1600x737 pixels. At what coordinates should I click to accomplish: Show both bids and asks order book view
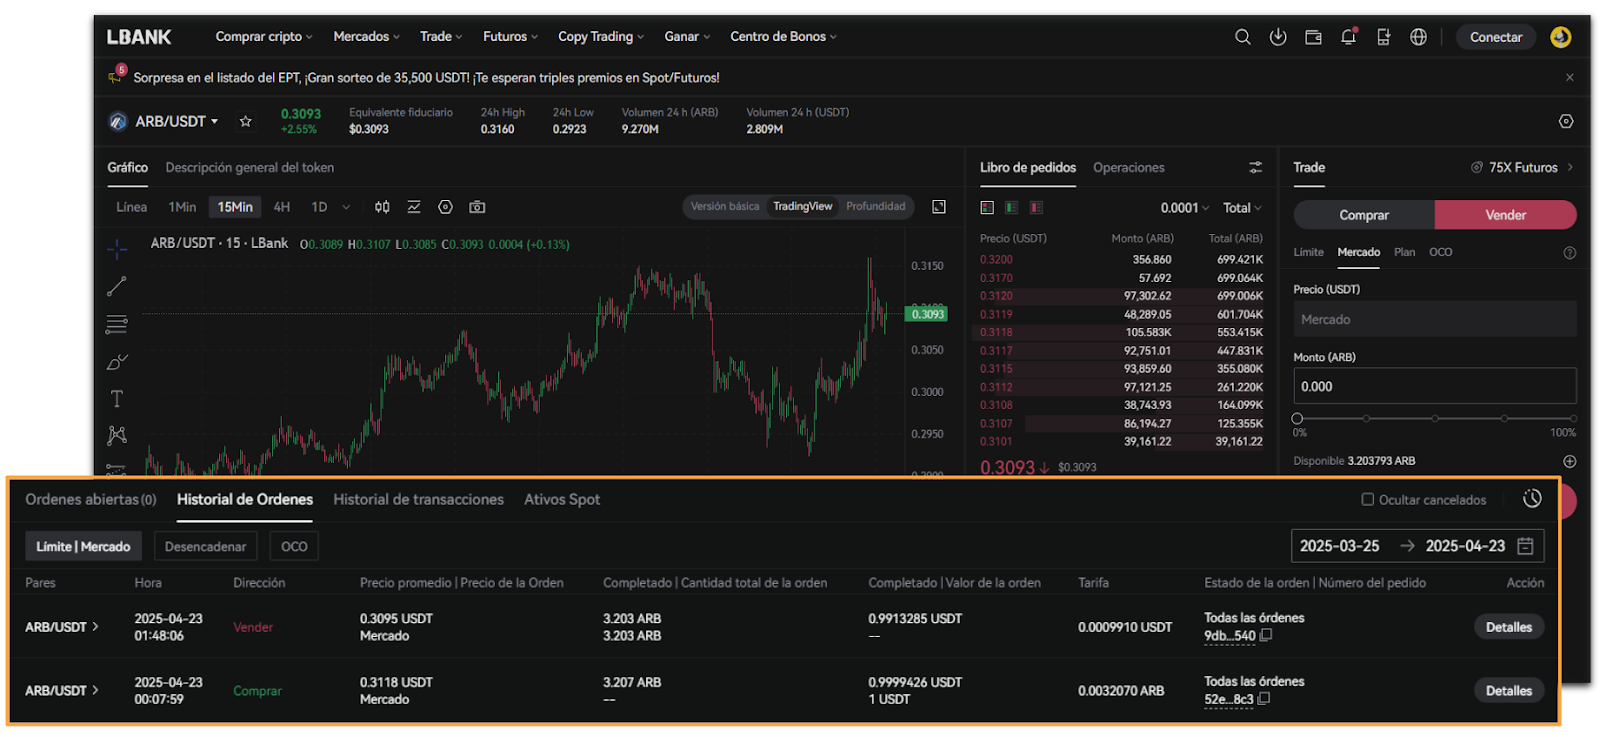point(987,207)
